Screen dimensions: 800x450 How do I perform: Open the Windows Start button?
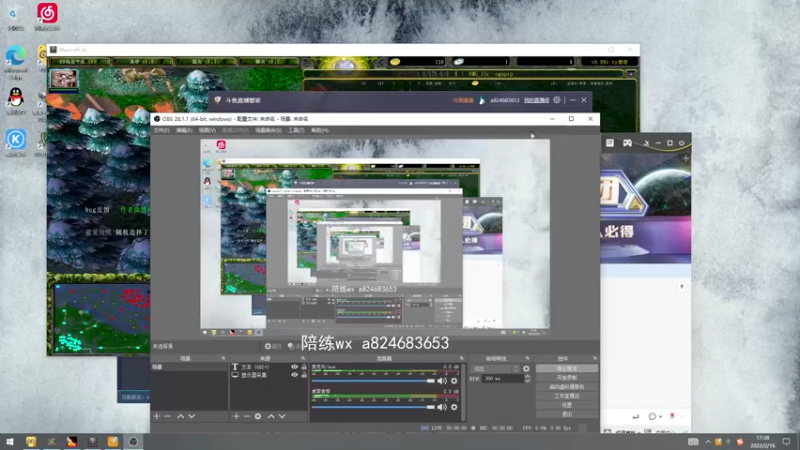tap(10, 441)
